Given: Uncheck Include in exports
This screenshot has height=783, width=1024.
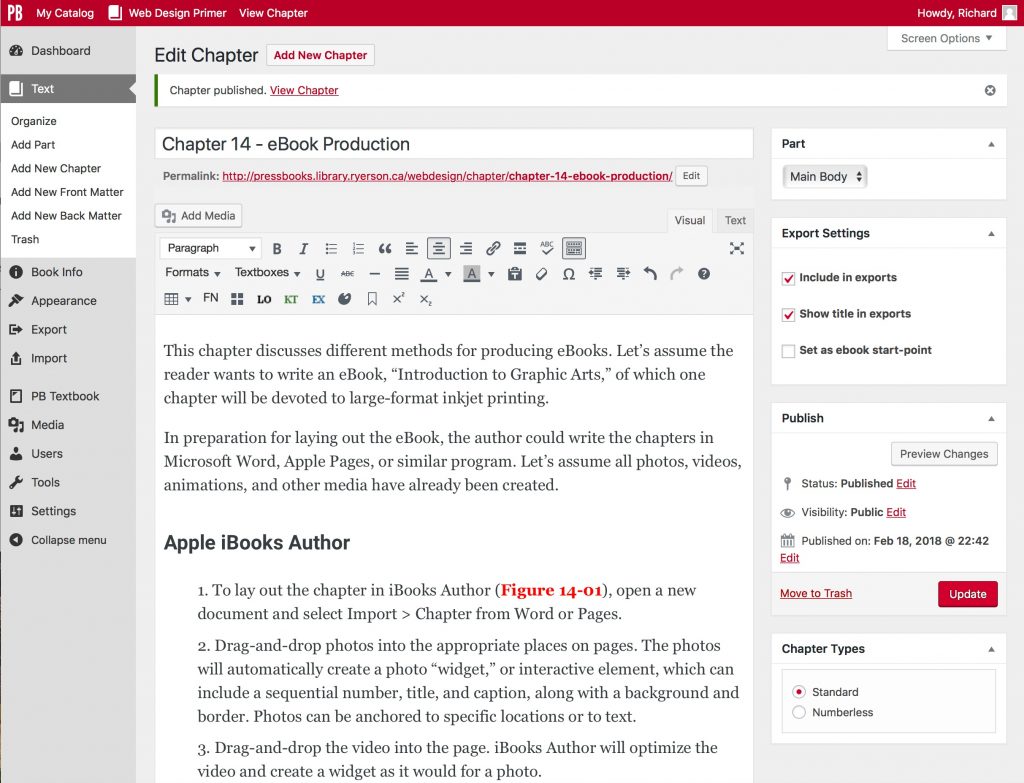Looking at the screenshot, I should click(x=788, y=278).
